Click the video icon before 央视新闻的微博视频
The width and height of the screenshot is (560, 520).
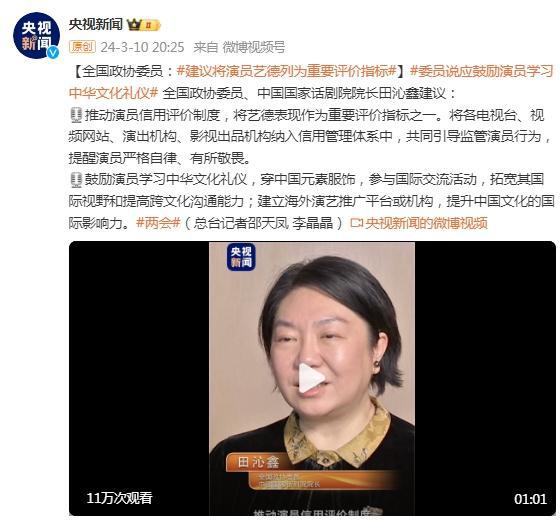(356, 223)
